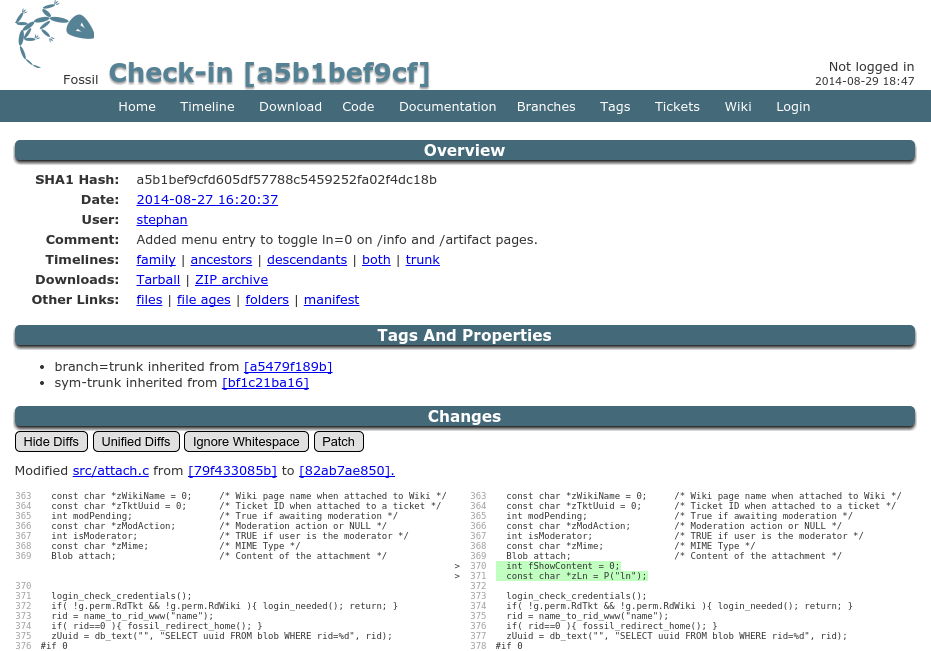The height and width of the screenshot is (651, 931).
Task: Open the Branches menu item
Action: pos(546,107)
